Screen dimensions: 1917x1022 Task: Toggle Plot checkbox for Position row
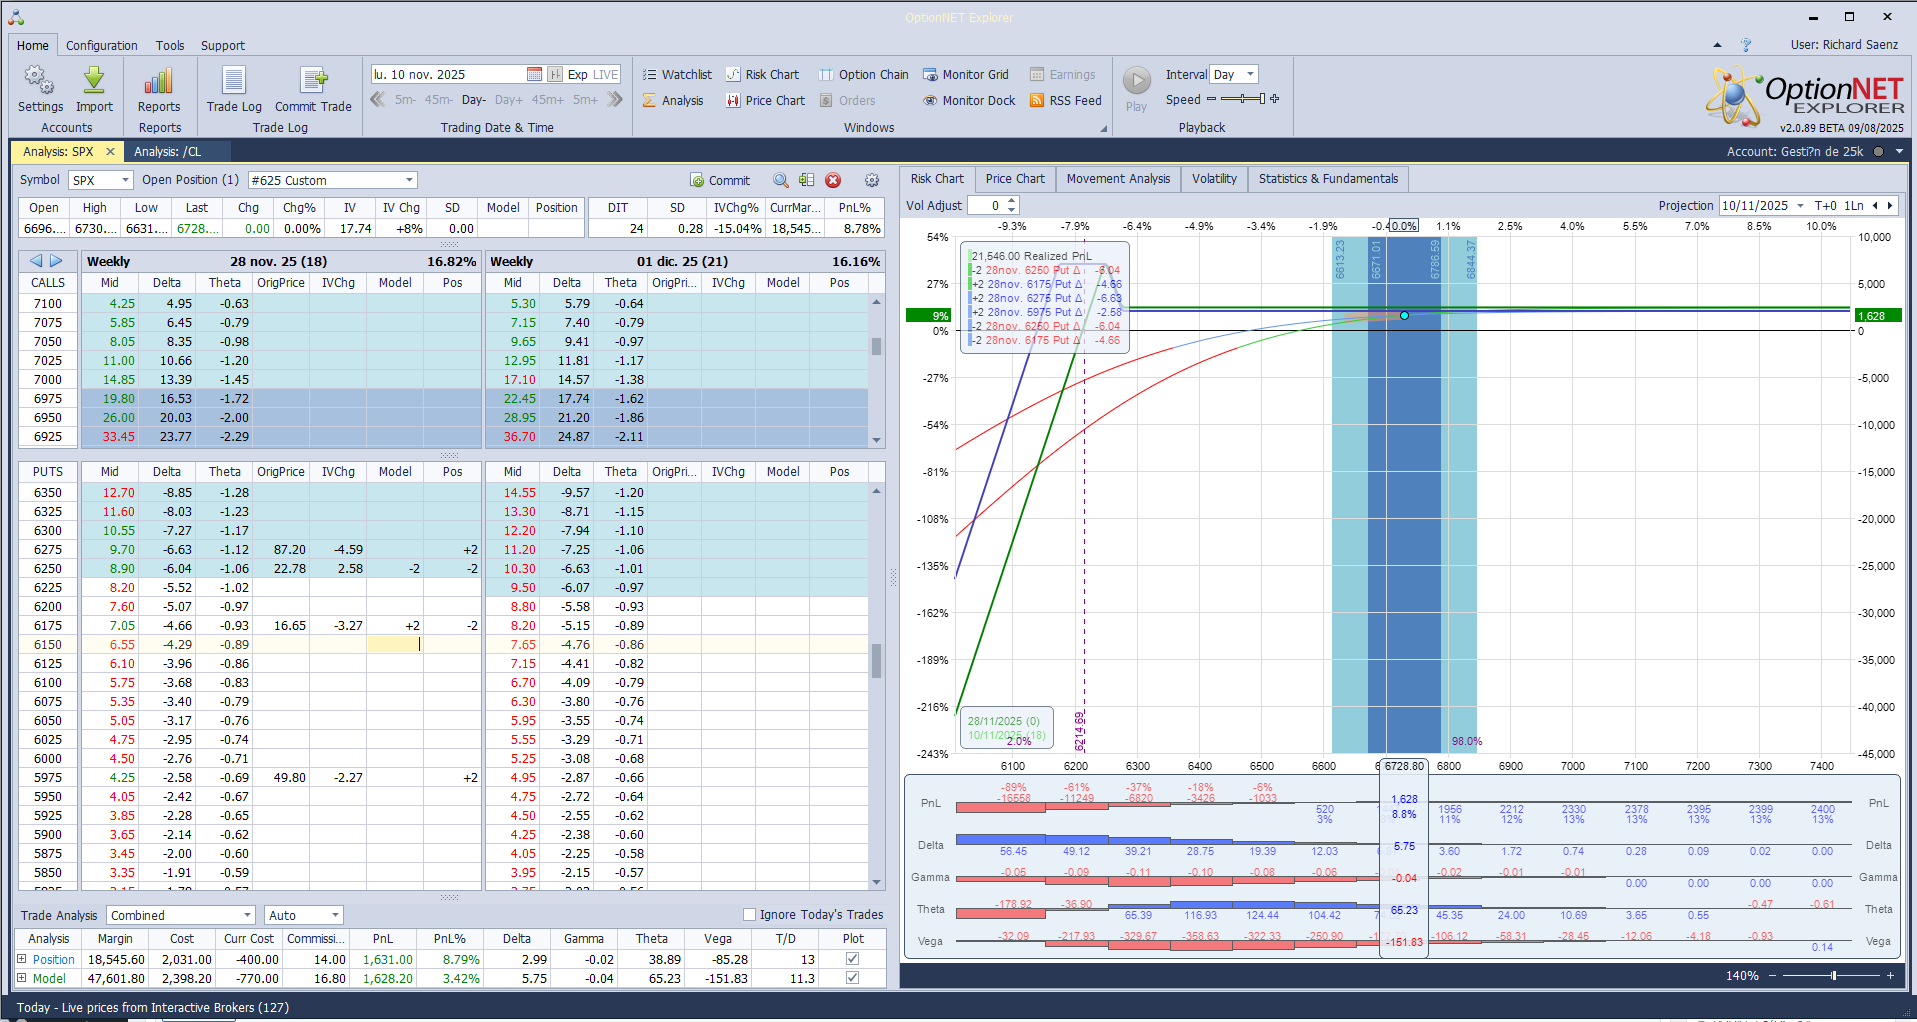click(x=852, y=959)
